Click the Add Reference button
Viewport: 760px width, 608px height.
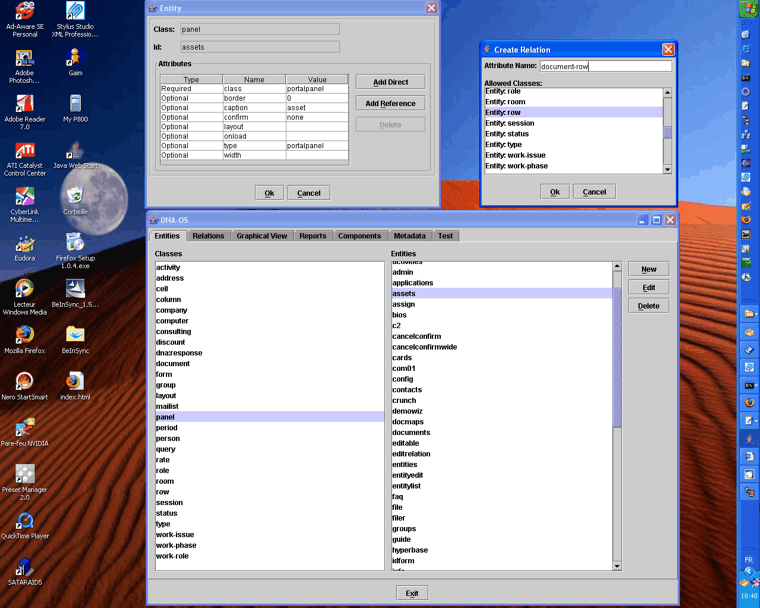coord(391,103)
